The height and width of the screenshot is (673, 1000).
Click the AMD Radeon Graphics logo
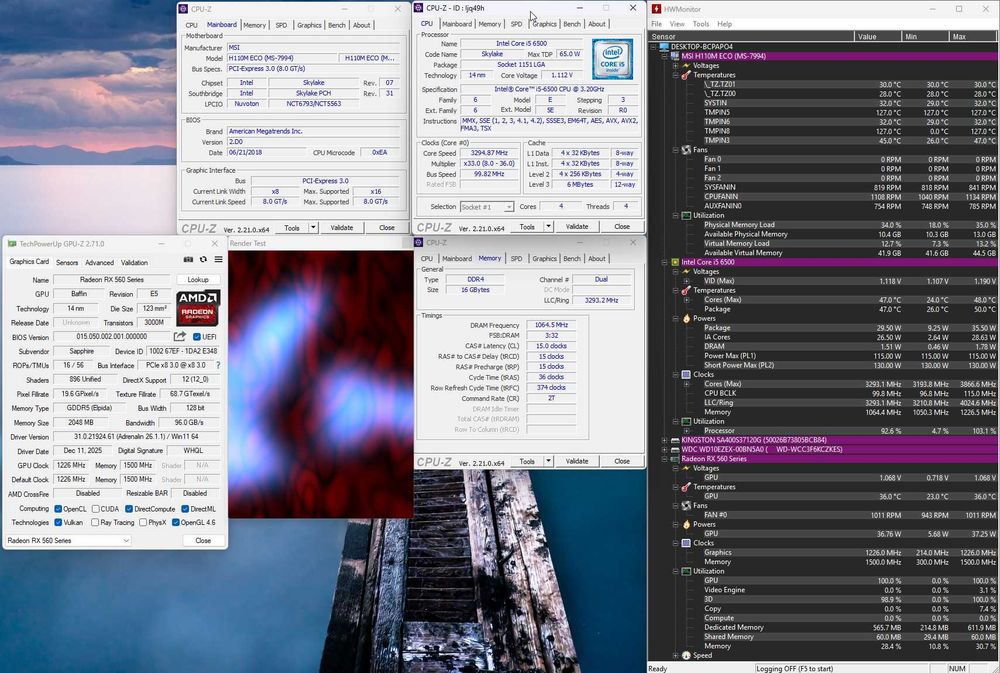(x=198, y=307)
